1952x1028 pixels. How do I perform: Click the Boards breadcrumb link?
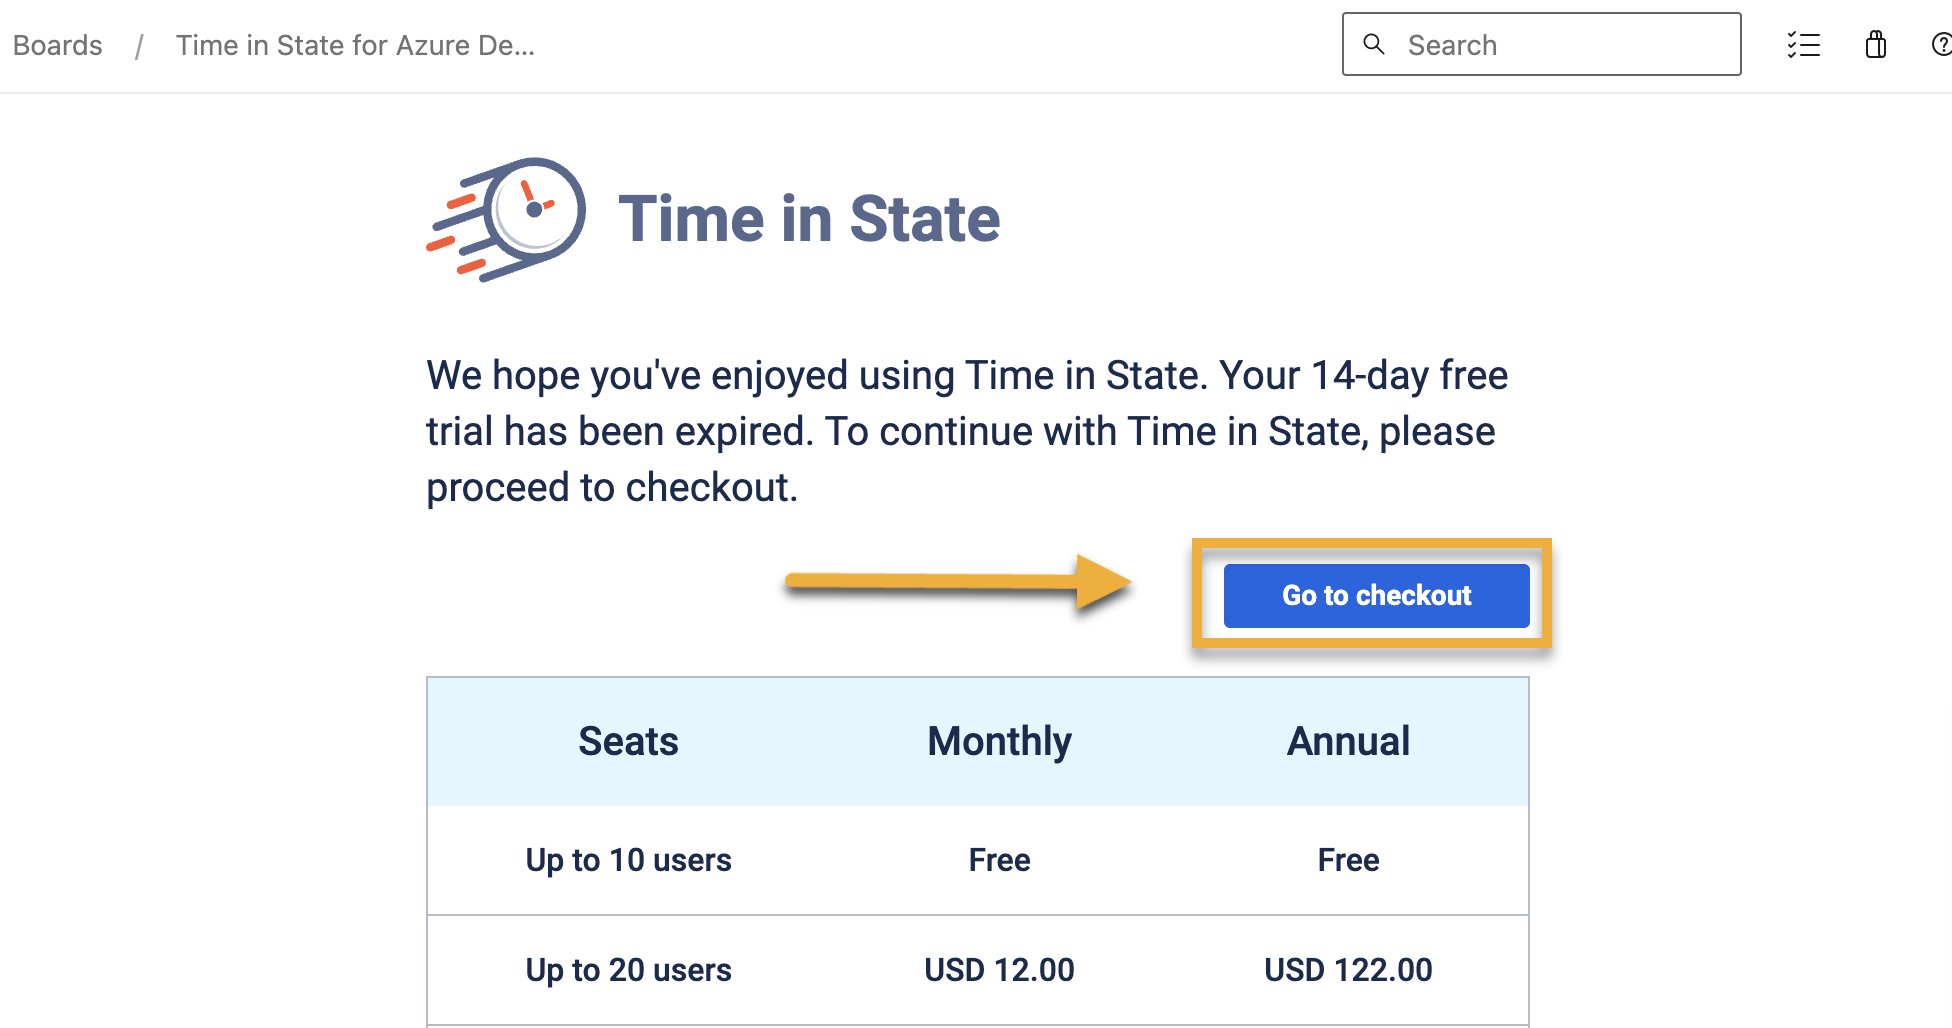tap(58, 46)
